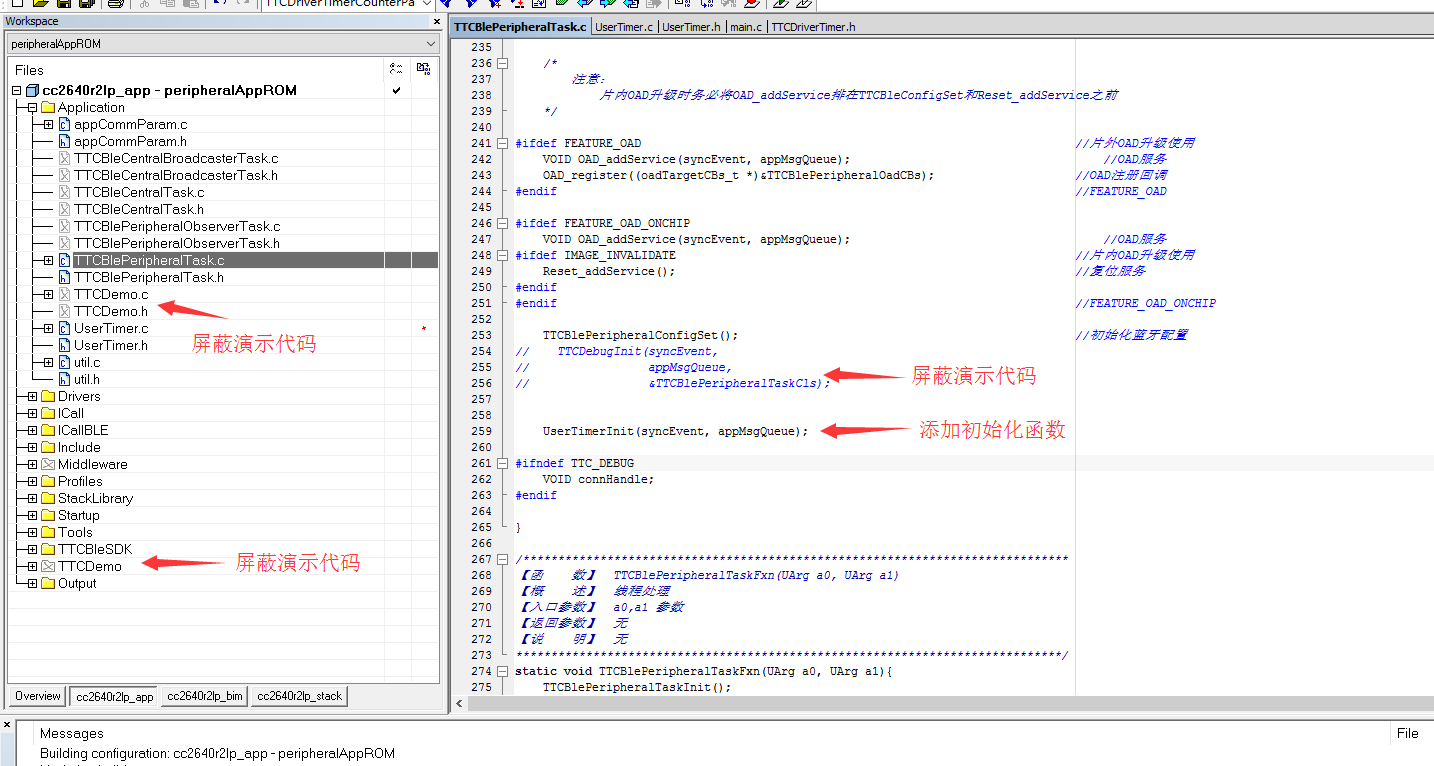Viewport: 1434px width, 766px height.
Task: Select TTCBleCentralTask.h in the file tree
Action: 139,209
